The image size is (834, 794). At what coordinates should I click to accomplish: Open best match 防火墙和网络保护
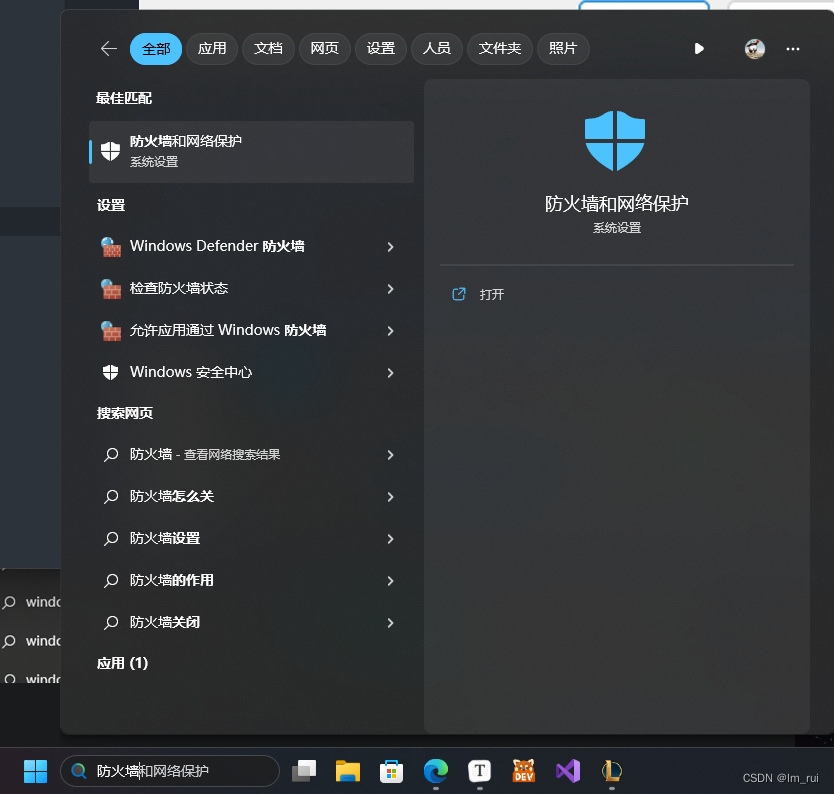(x=251, y=152)
